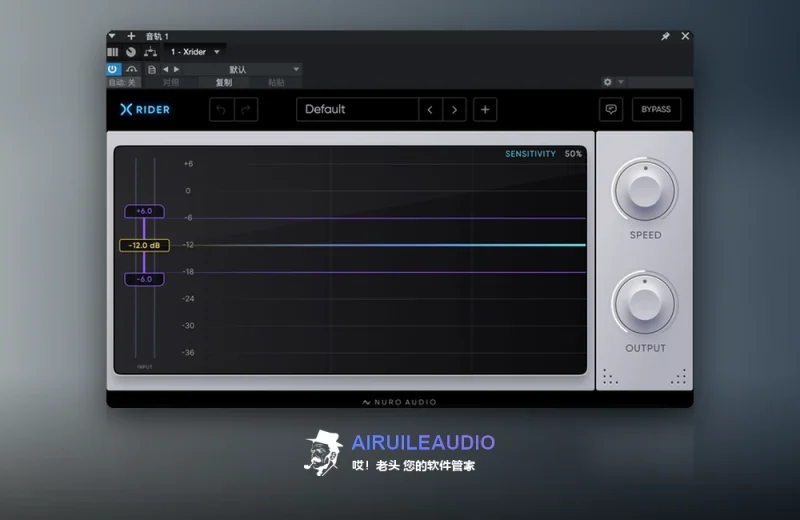800x520 pixels.
Task: Click the SENSITIVITY 50% value
Action: click(573, 154)
